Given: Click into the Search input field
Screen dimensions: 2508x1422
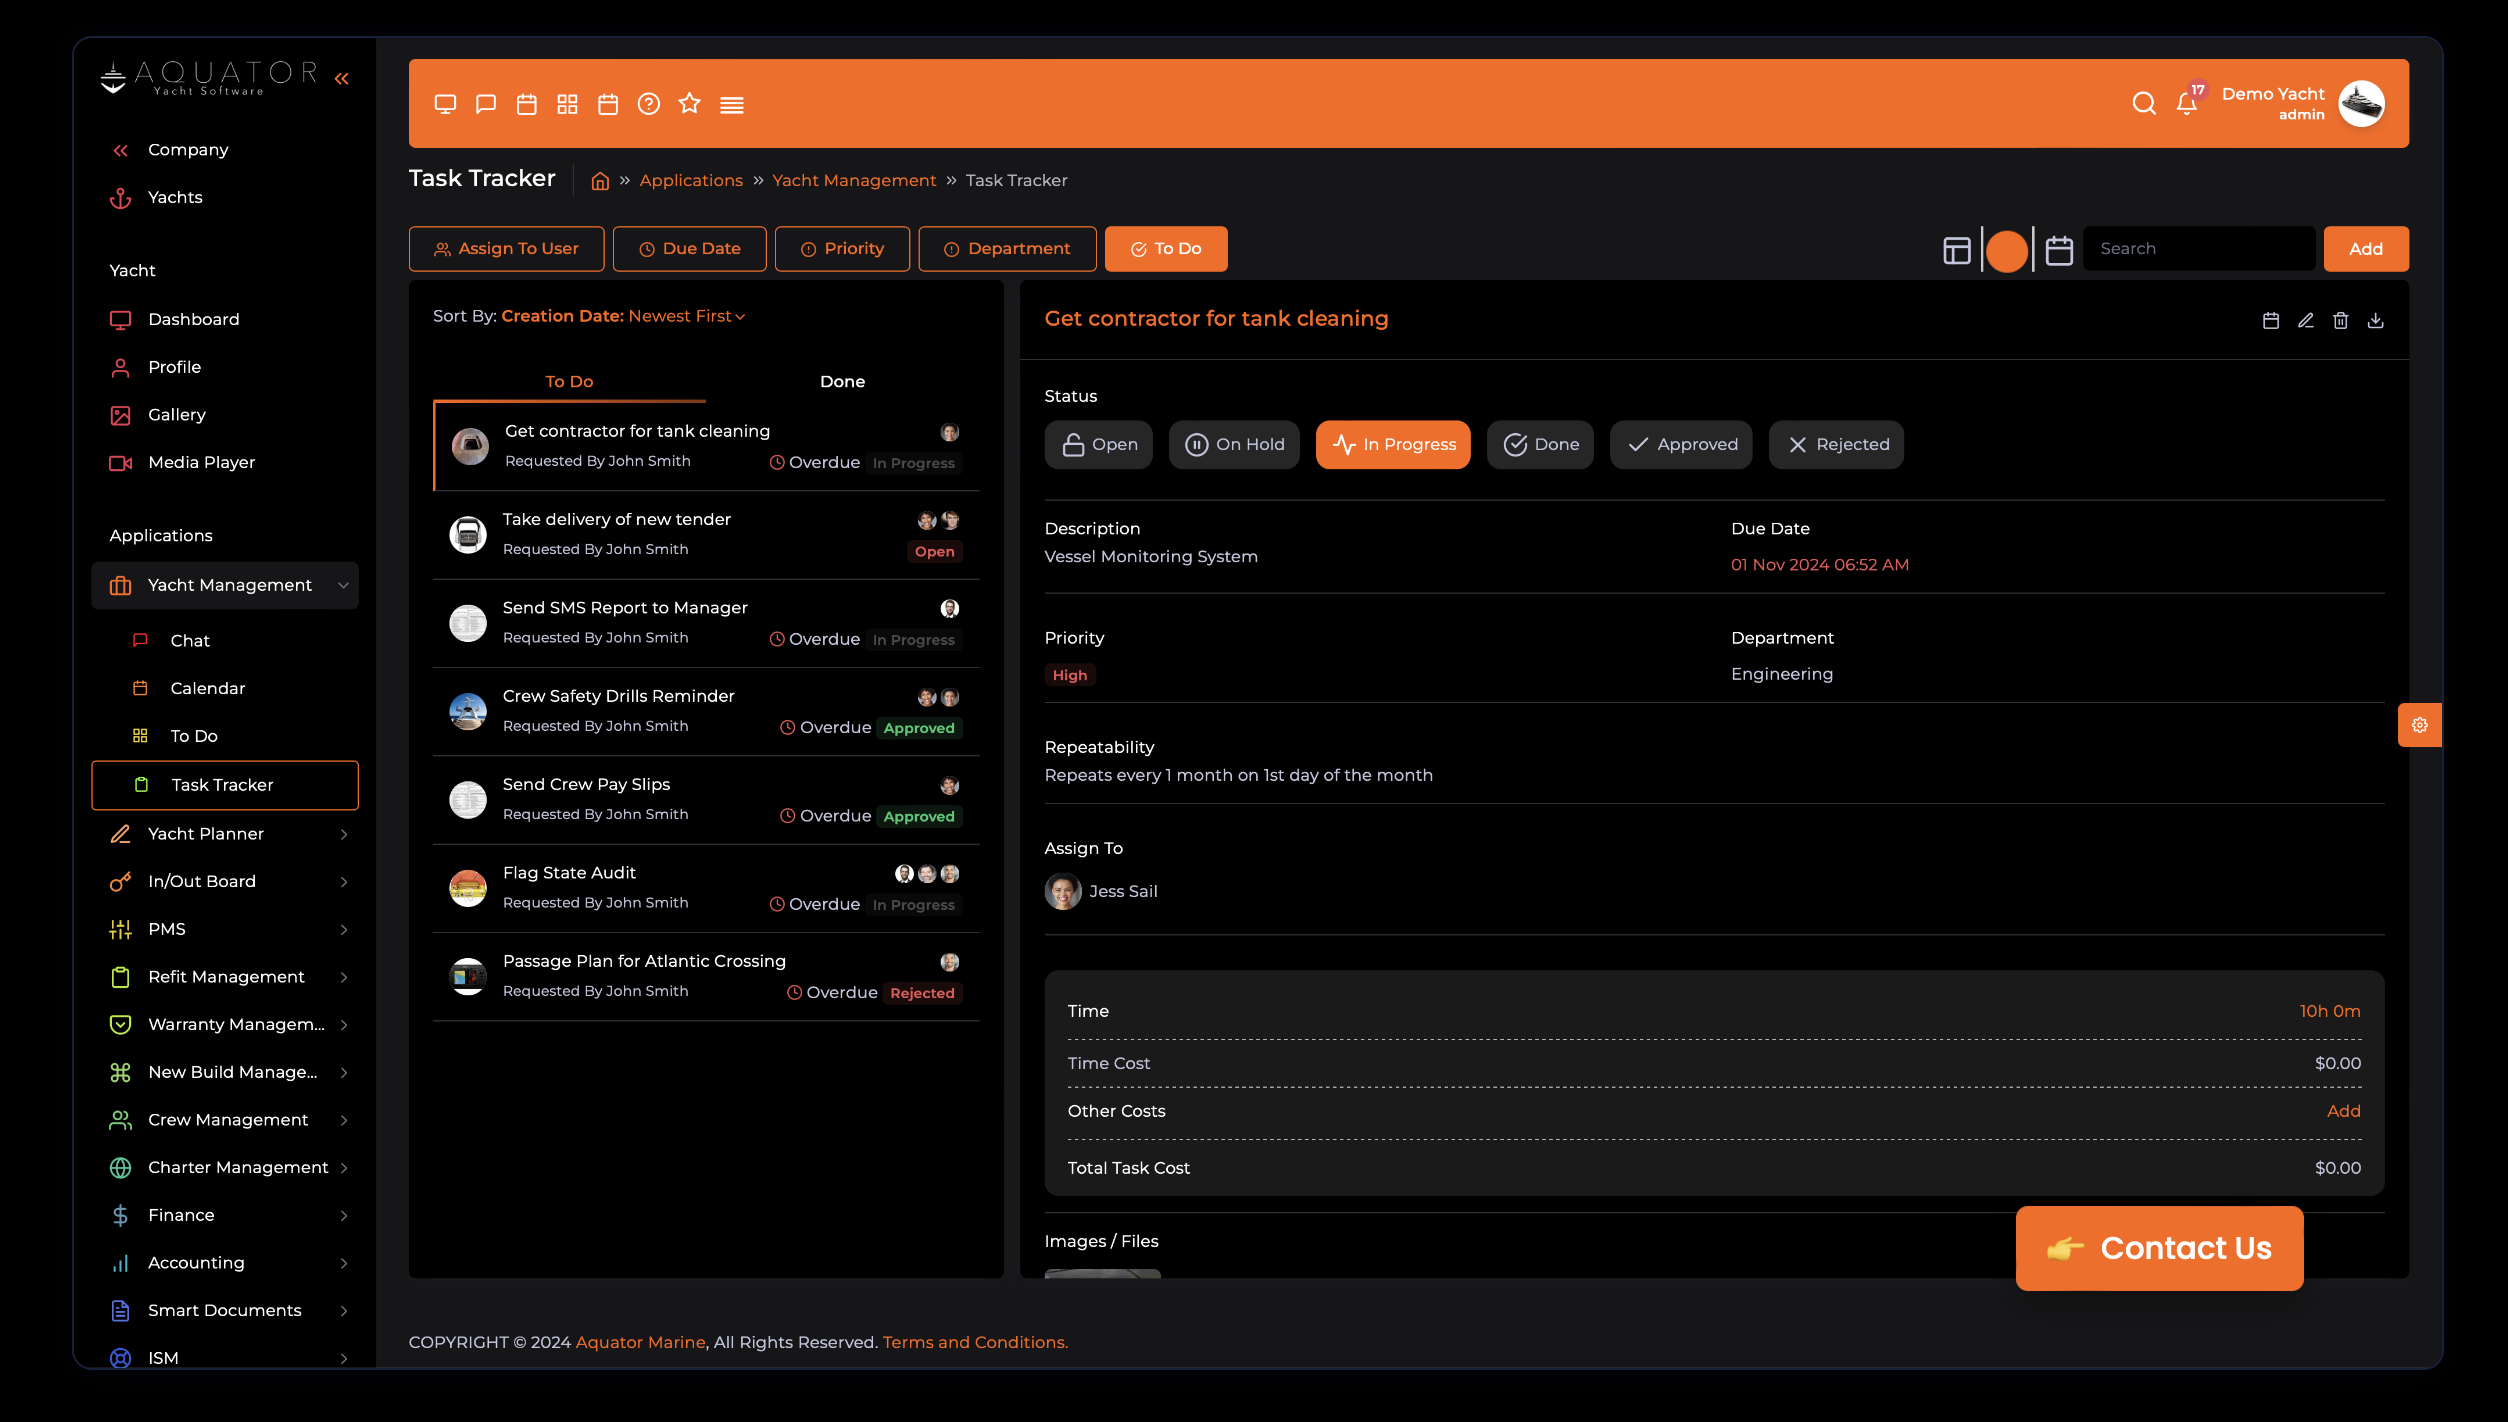Looking at the screenshot, I should [x=2198, y=249].
